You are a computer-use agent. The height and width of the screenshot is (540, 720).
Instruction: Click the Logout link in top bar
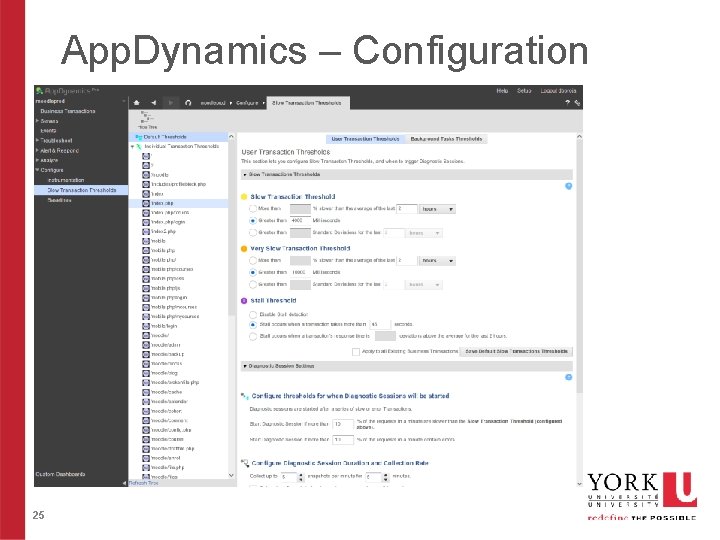558,91
